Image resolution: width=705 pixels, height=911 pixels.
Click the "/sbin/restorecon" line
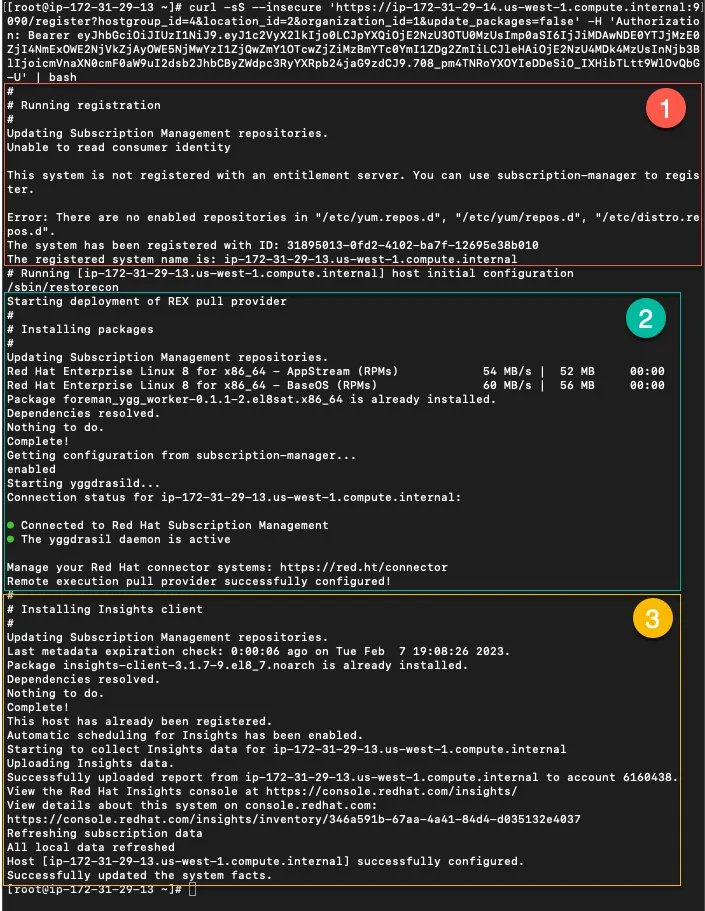pyautogui.click(x=63, y=287)
